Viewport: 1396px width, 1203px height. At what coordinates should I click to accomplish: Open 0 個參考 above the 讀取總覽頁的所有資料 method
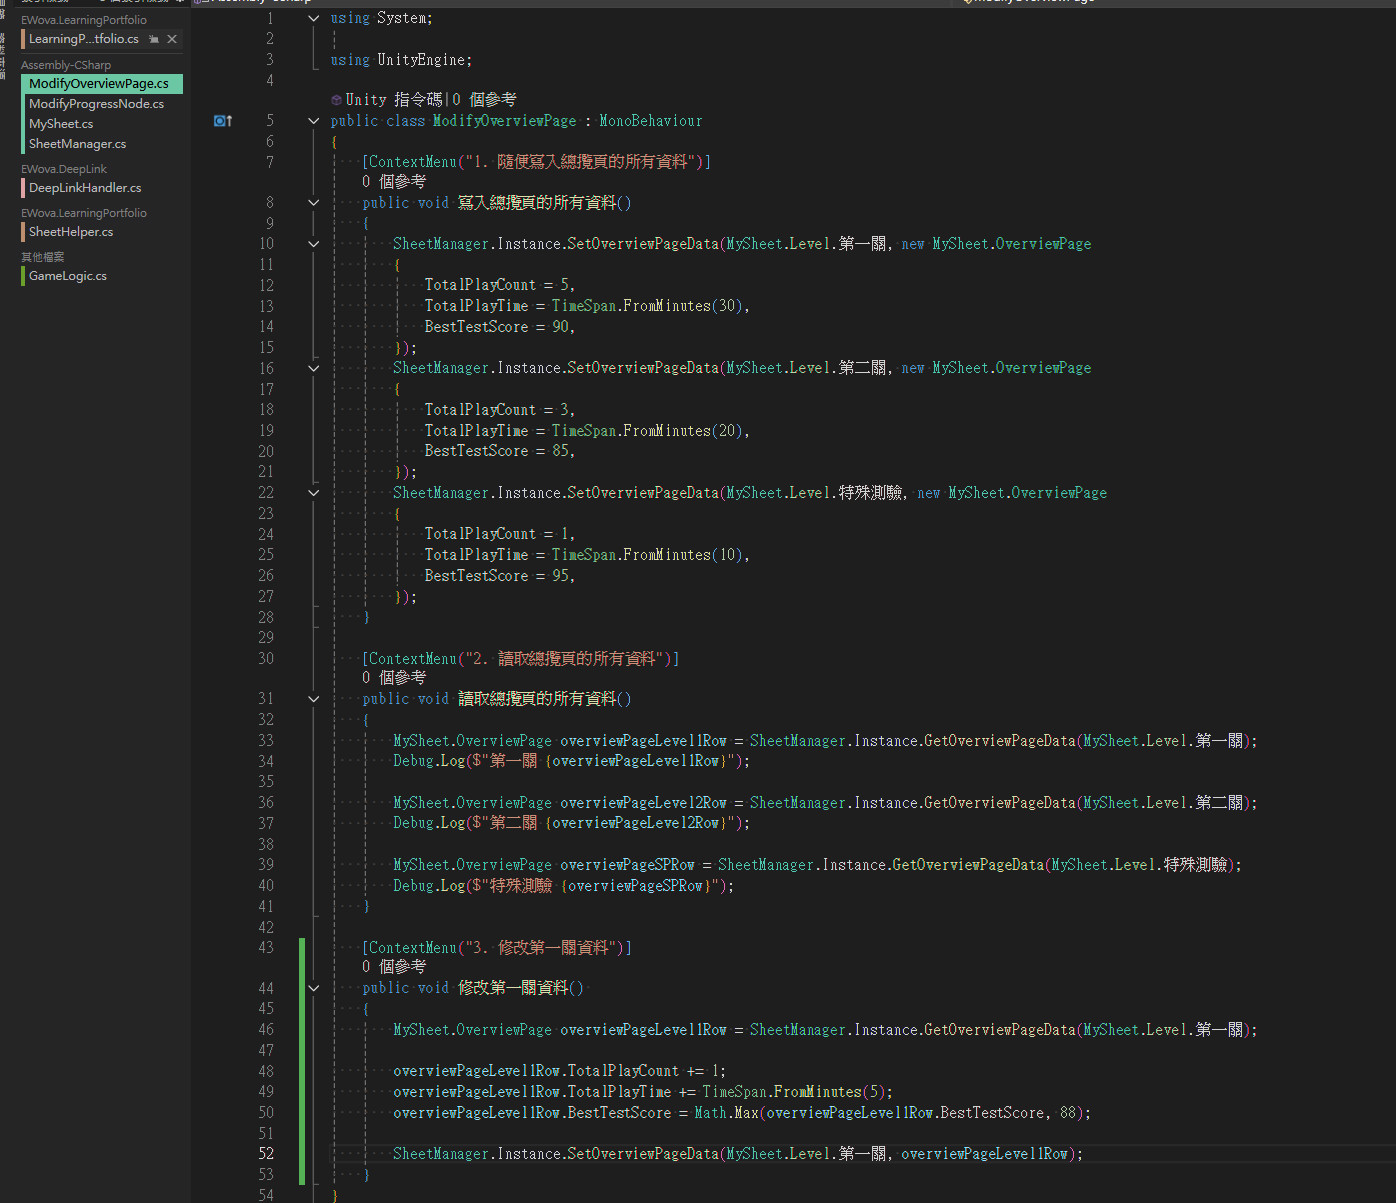[394, 678]
